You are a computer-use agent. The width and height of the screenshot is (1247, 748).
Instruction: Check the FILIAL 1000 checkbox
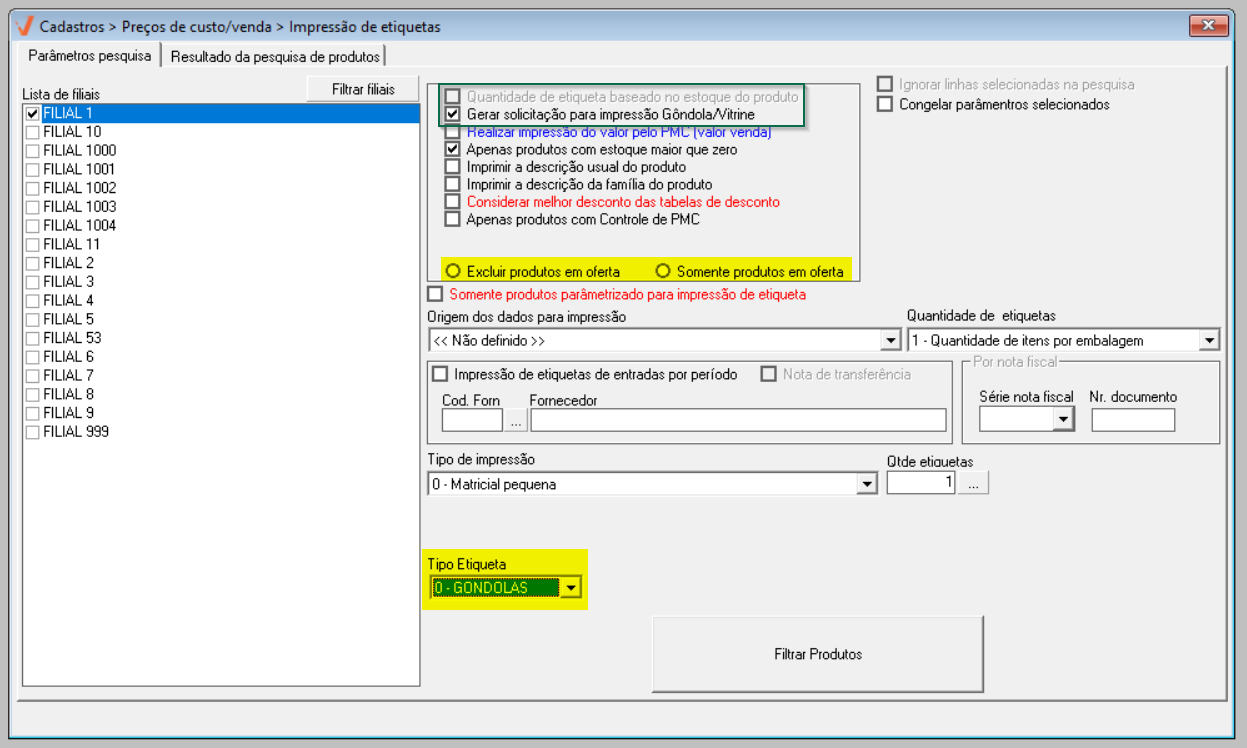tap(33, 151)
